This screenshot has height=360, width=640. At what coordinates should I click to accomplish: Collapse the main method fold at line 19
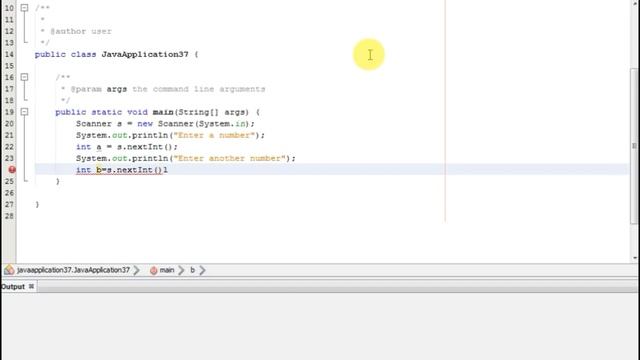24,112
